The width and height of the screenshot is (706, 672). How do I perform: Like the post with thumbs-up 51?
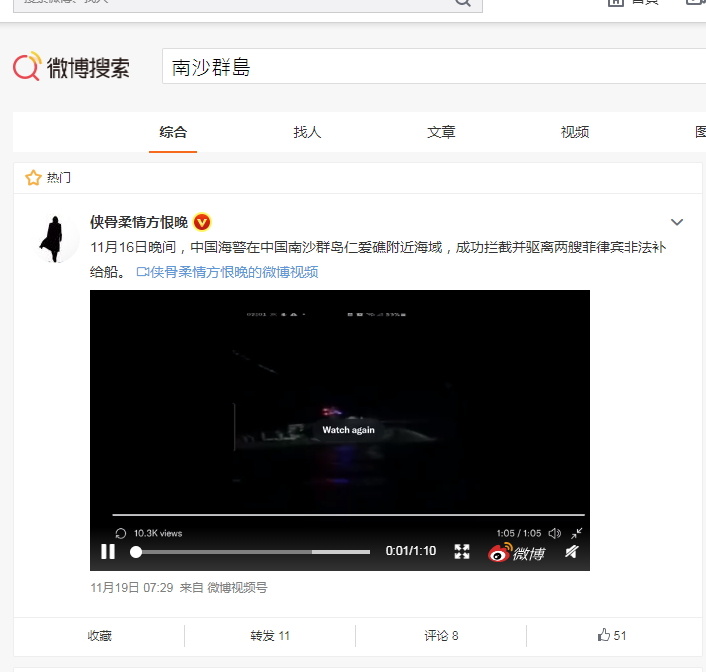(x=611, y=635)
